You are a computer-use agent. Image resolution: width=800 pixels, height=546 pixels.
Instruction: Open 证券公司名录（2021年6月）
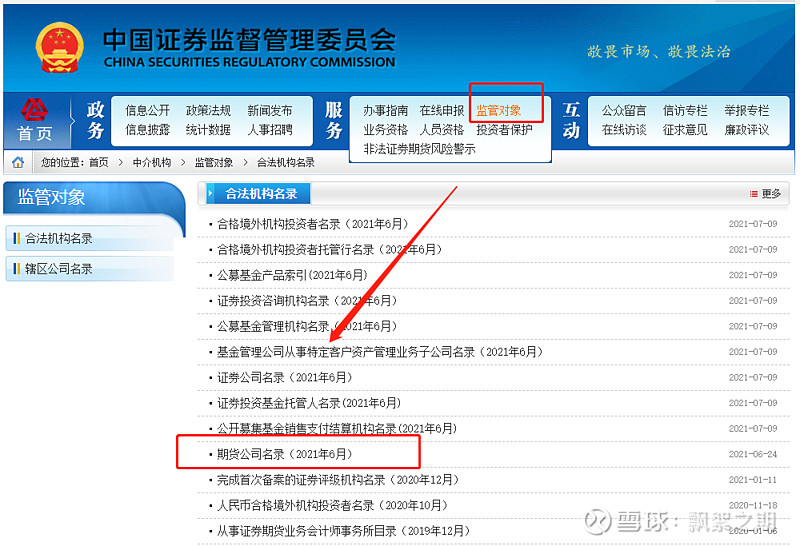[x=285, y=377]
